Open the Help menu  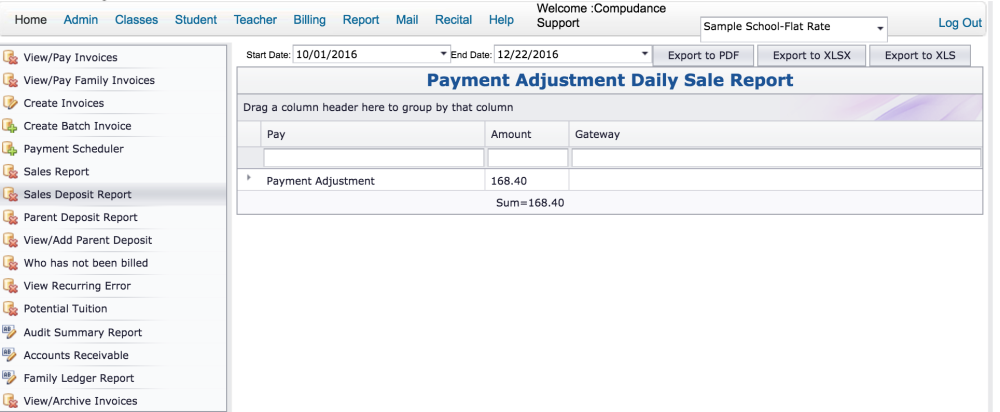pos(501,20)
